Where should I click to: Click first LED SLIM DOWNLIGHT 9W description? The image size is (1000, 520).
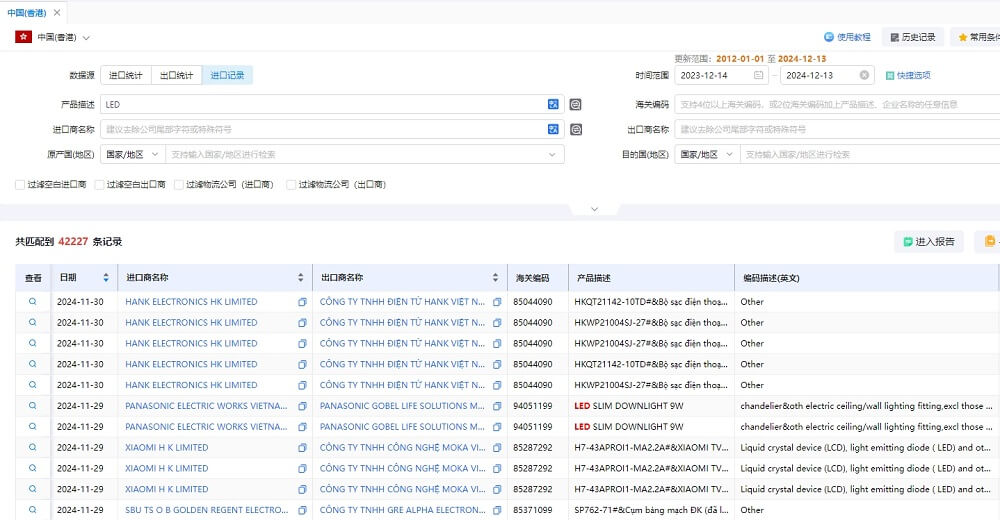tap(628, 406)
